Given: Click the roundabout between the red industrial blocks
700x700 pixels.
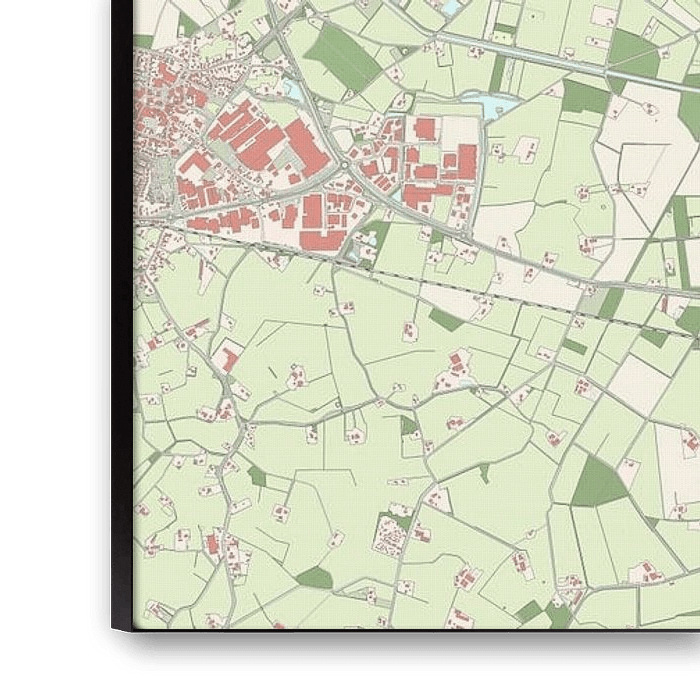Looking at the screenshot, I should click(x=345, y=166).
